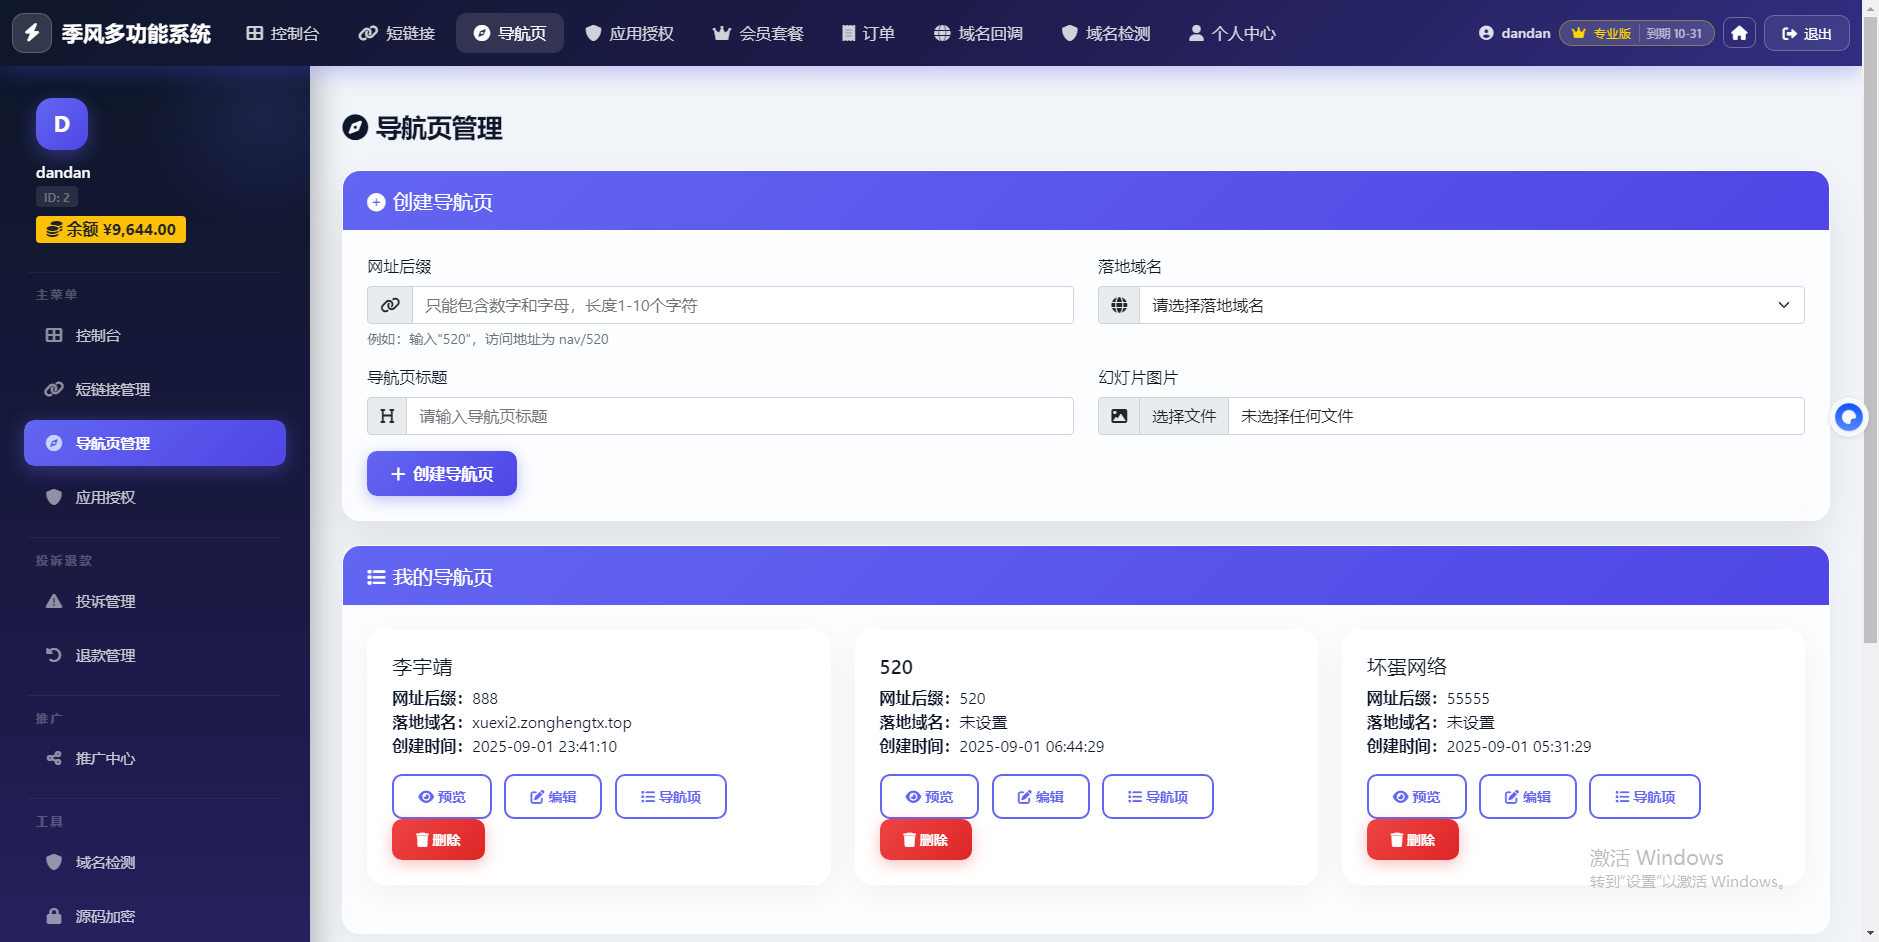This screenshot has width=1879, height=942.
Task: Open 会员套餐 in the top navigation
Action: point(758,33)
